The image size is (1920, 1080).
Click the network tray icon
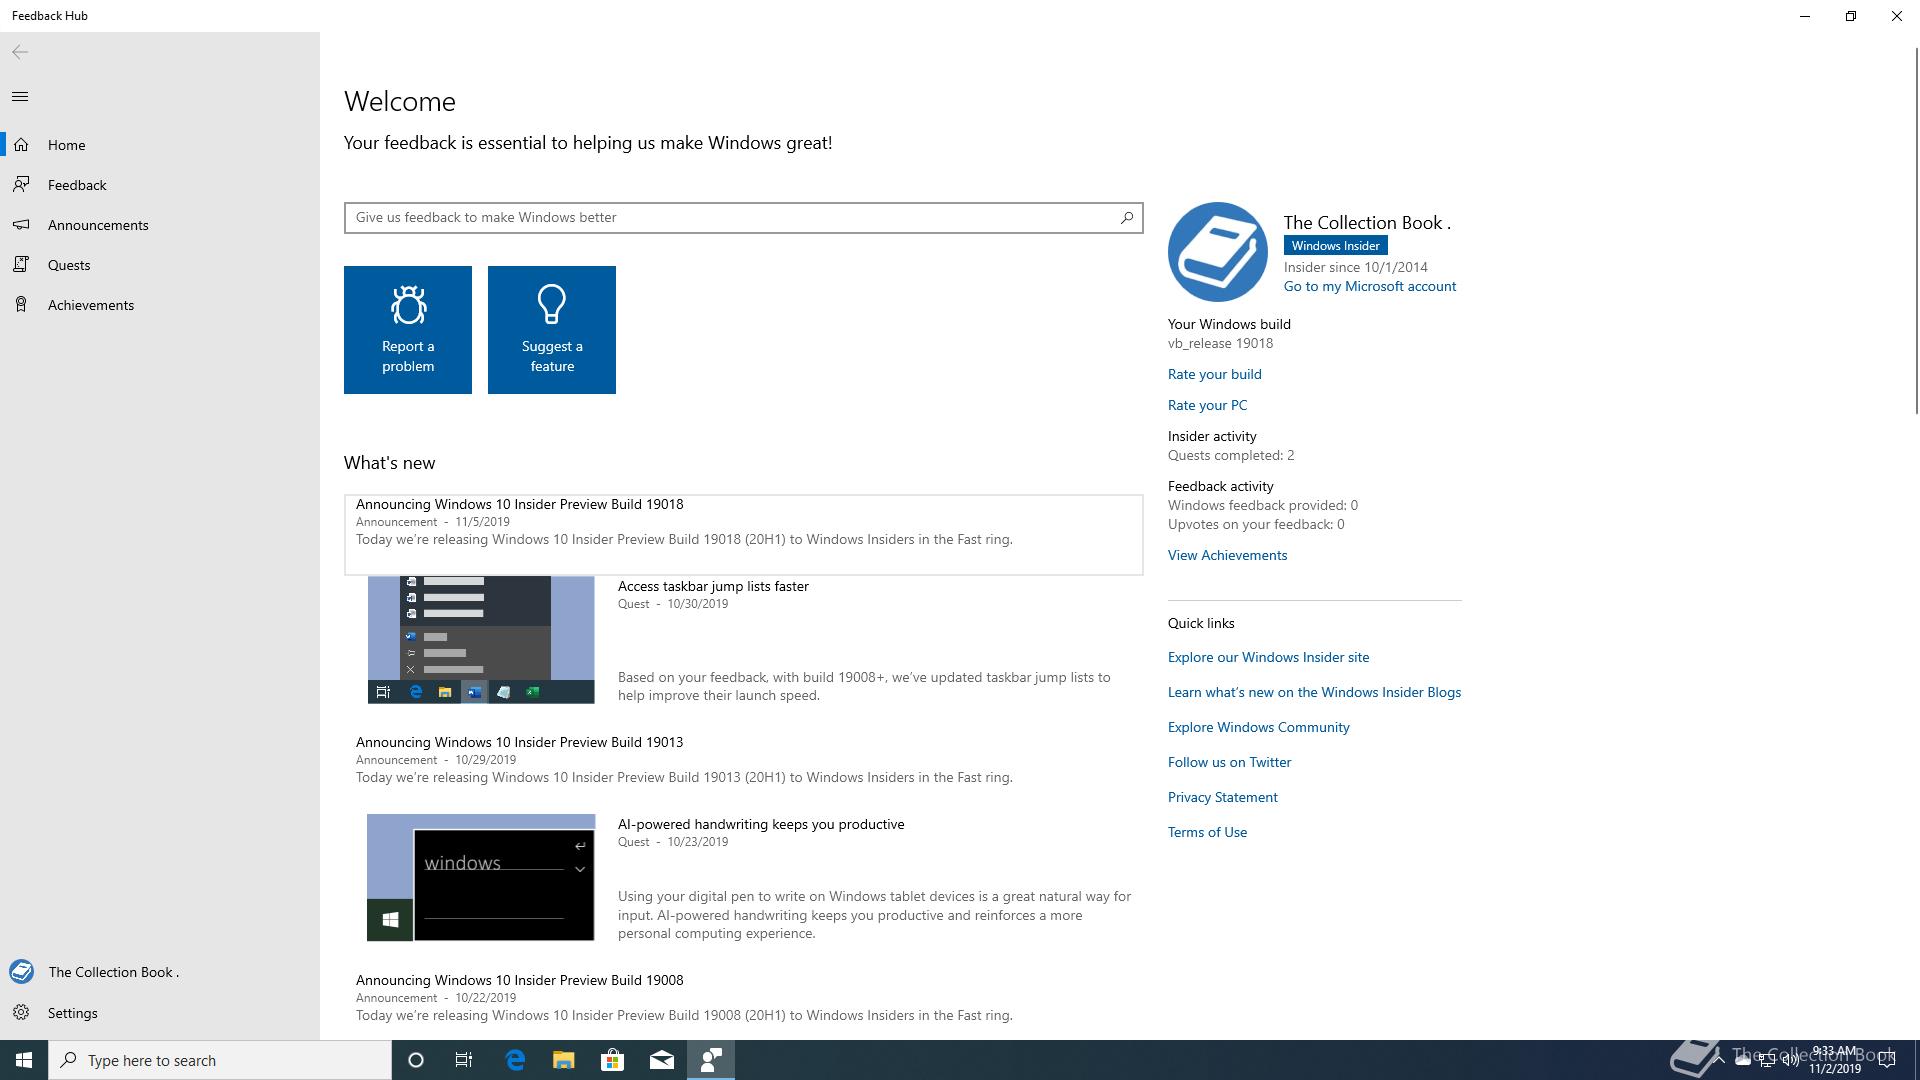[x=1766, y=1060]
